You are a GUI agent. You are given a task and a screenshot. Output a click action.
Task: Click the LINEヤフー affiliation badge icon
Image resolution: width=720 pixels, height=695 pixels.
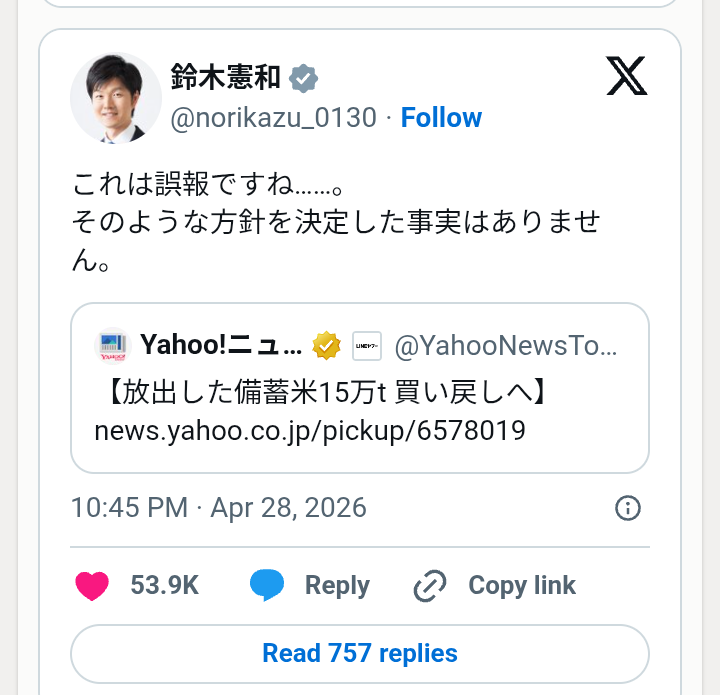pos(367,346)
